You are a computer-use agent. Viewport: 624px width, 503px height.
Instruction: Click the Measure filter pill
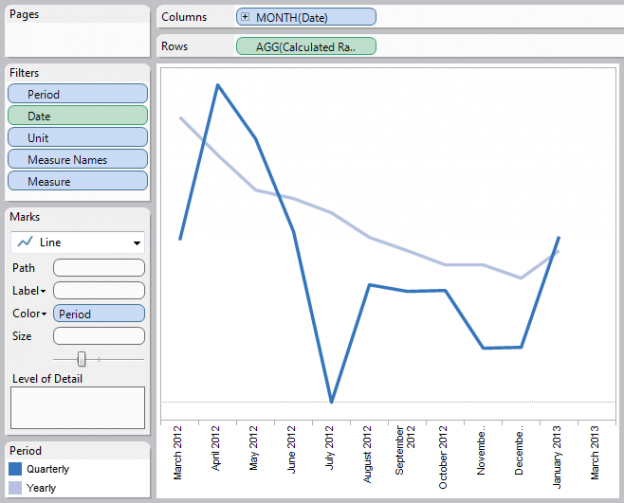point(78,182)
